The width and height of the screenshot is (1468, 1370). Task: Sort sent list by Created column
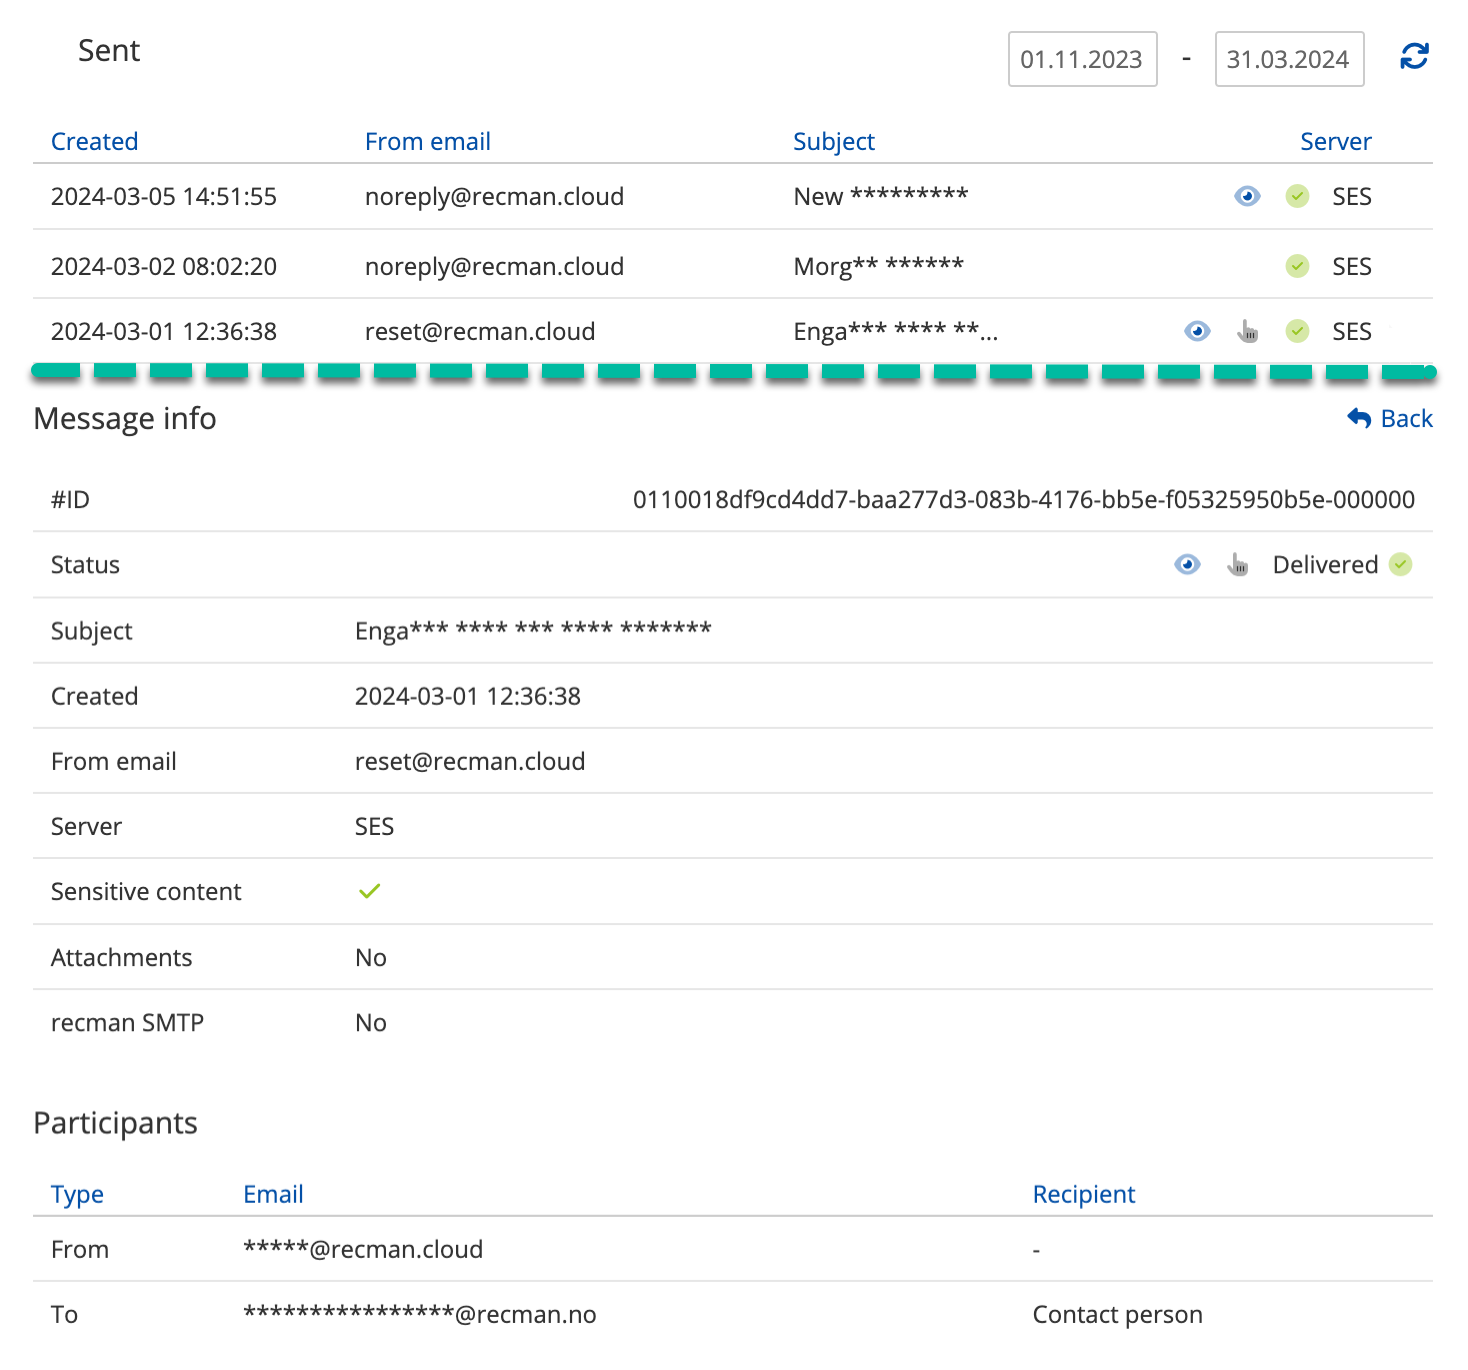[94, 142]
